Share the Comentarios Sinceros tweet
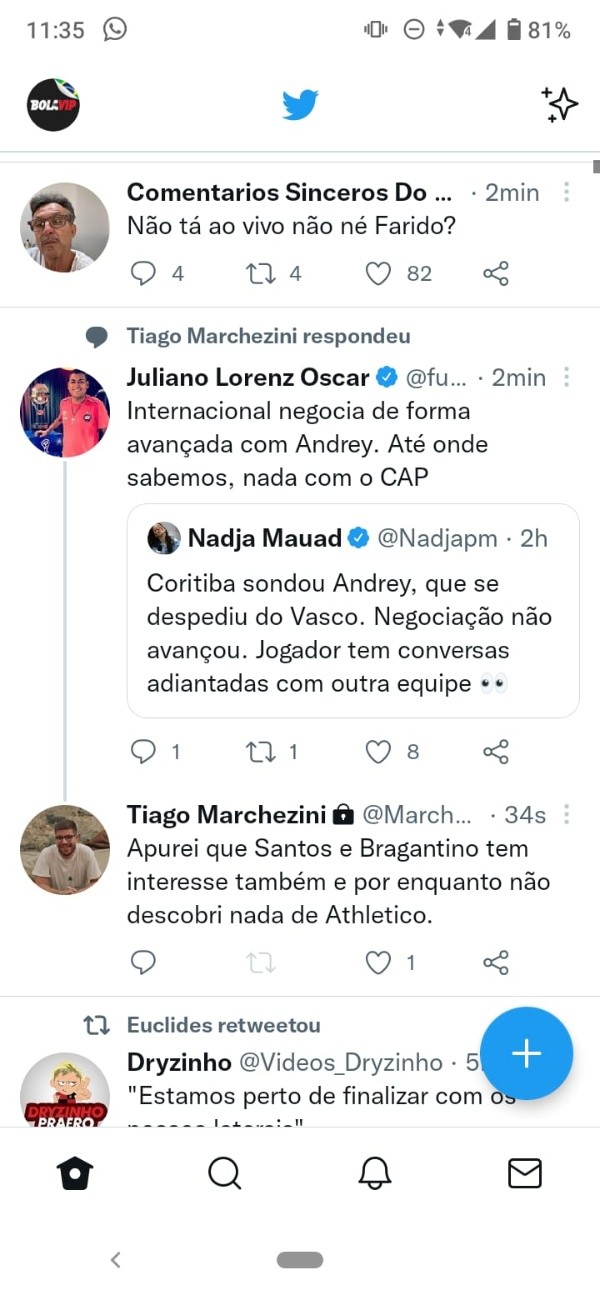This screenshot has height=1300, width=600. (496, 273)
